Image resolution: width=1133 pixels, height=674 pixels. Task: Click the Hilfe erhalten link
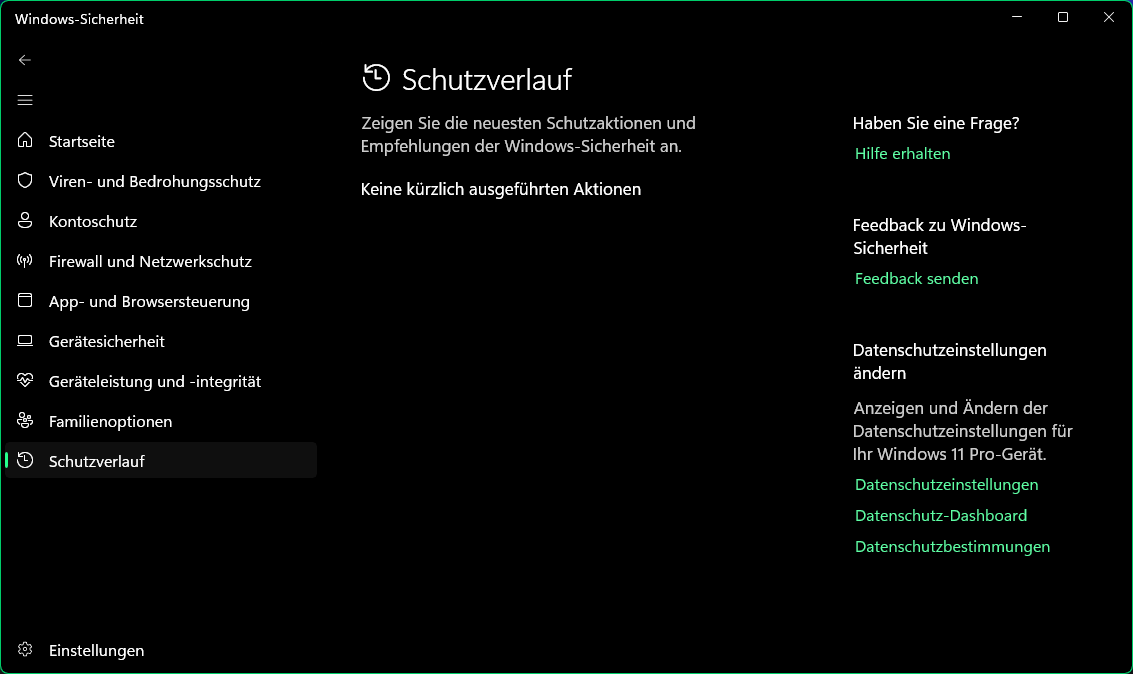point(902,153)
